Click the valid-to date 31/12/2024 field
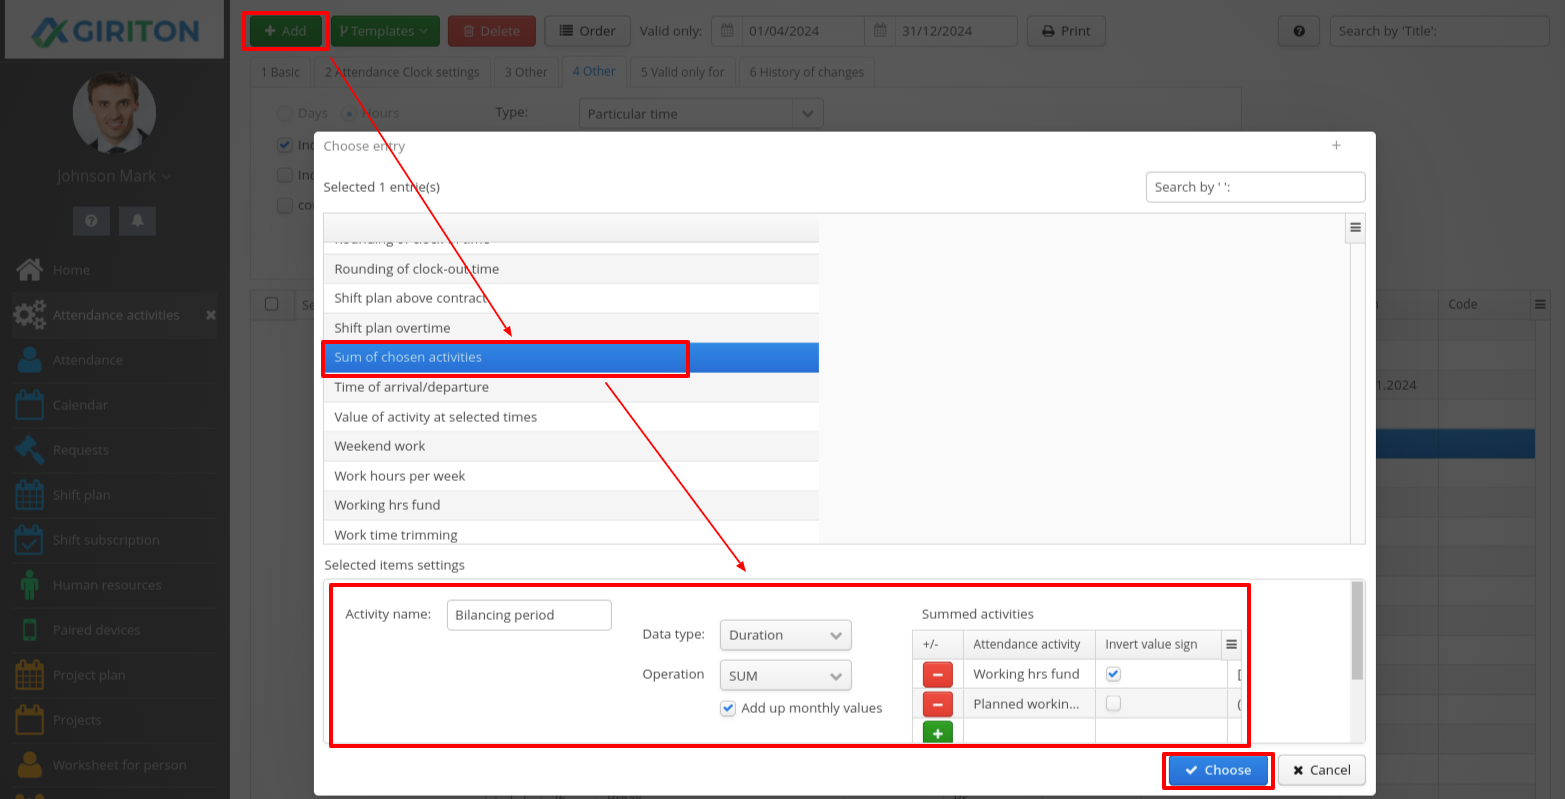The image size is (1565, 799). click(955, 31)
